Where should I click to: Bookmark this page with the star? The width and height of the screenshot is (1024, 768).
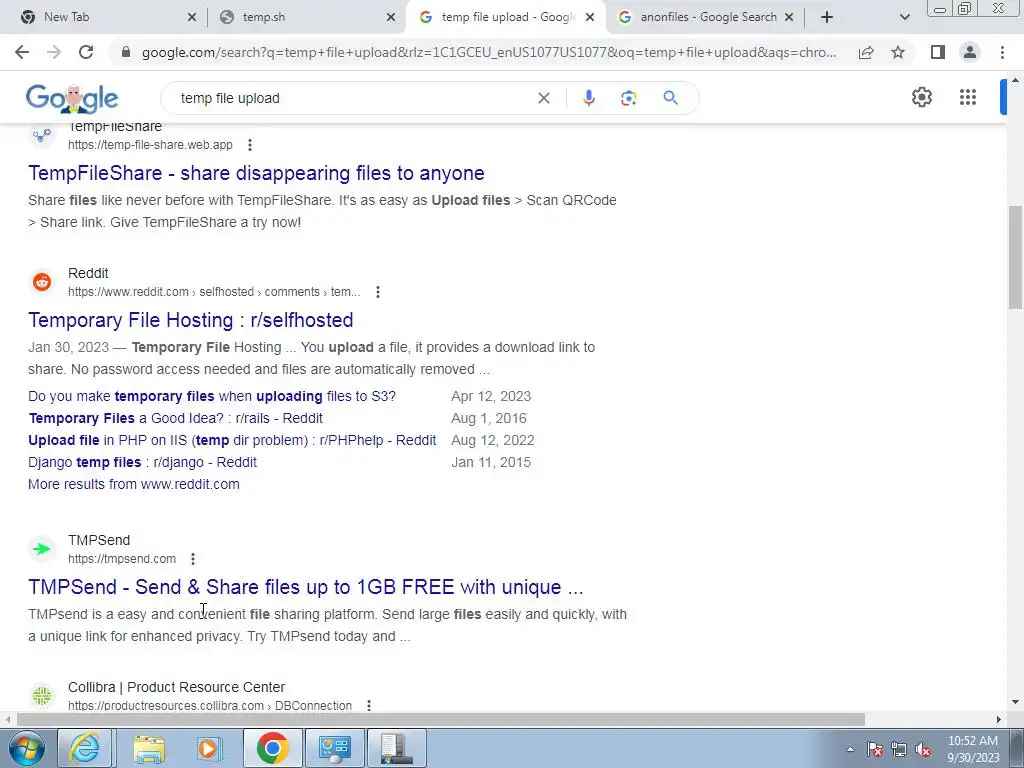point(898,52)
